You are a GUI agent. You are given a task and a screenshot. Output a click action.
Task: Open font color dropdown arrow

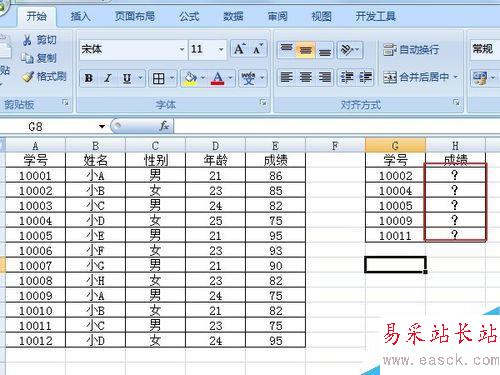coord(230,78)
